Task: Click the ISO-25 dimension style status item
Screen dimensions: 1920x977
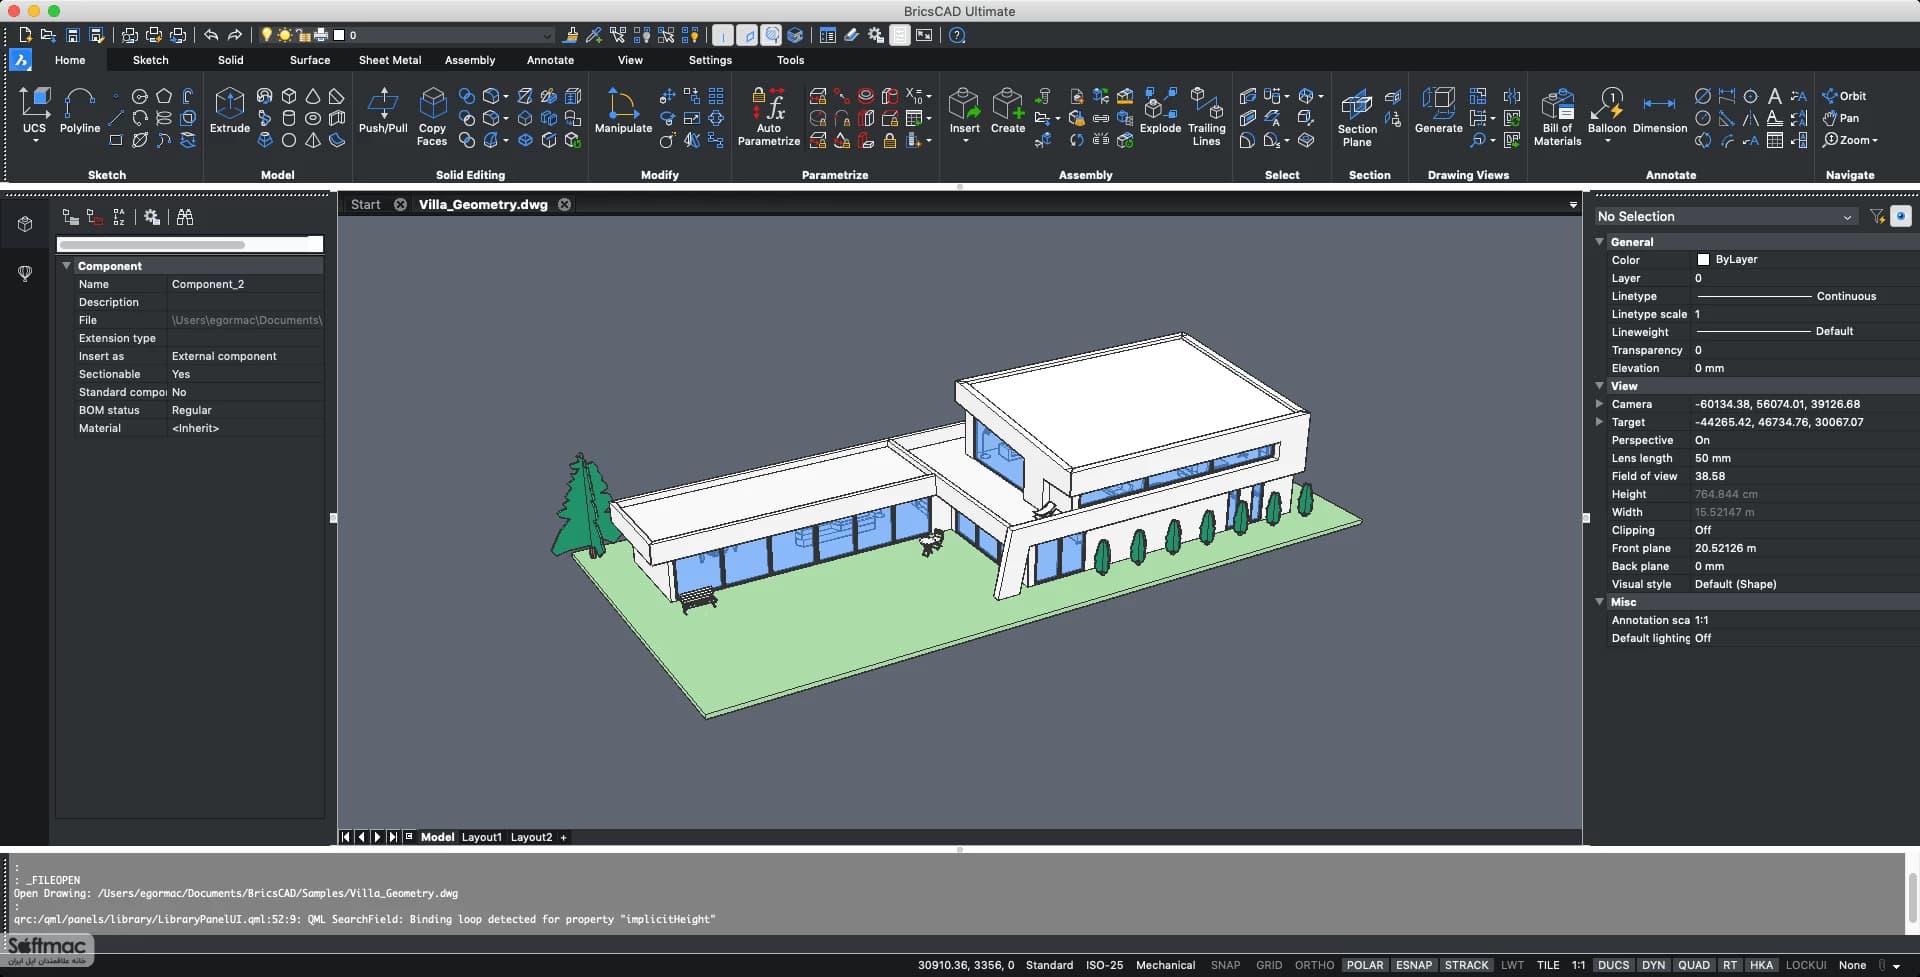Action: [1104, 965]
